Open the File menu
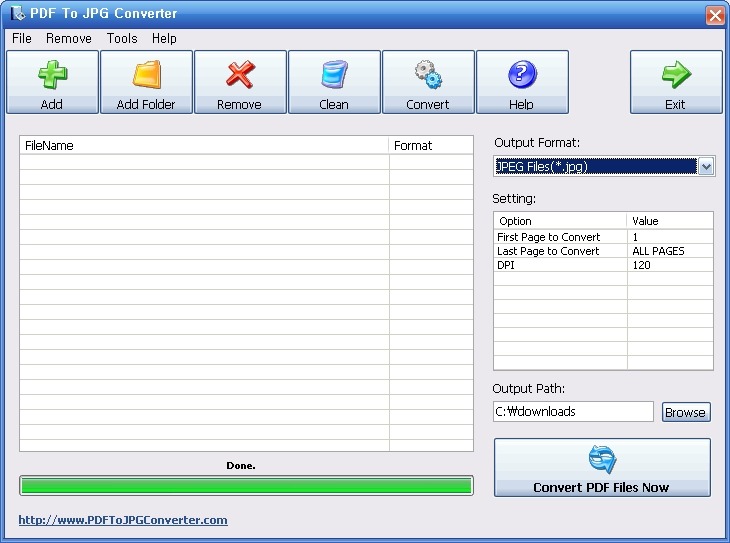The width and height of the screenshot is (730, 543). (x=21, y=38)
